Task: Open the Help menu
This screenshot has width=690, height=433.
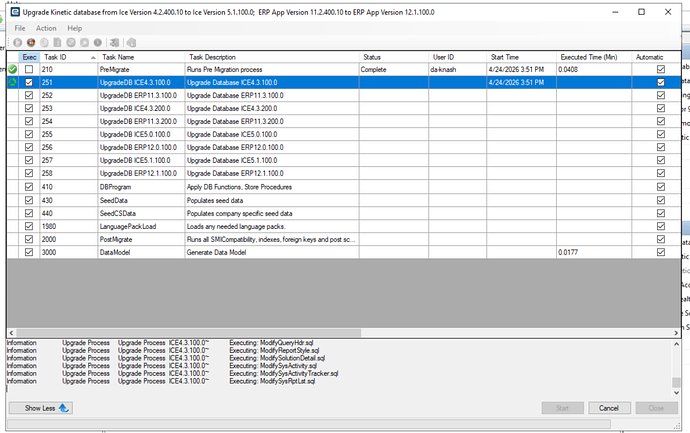Action: tap(74, 28)
